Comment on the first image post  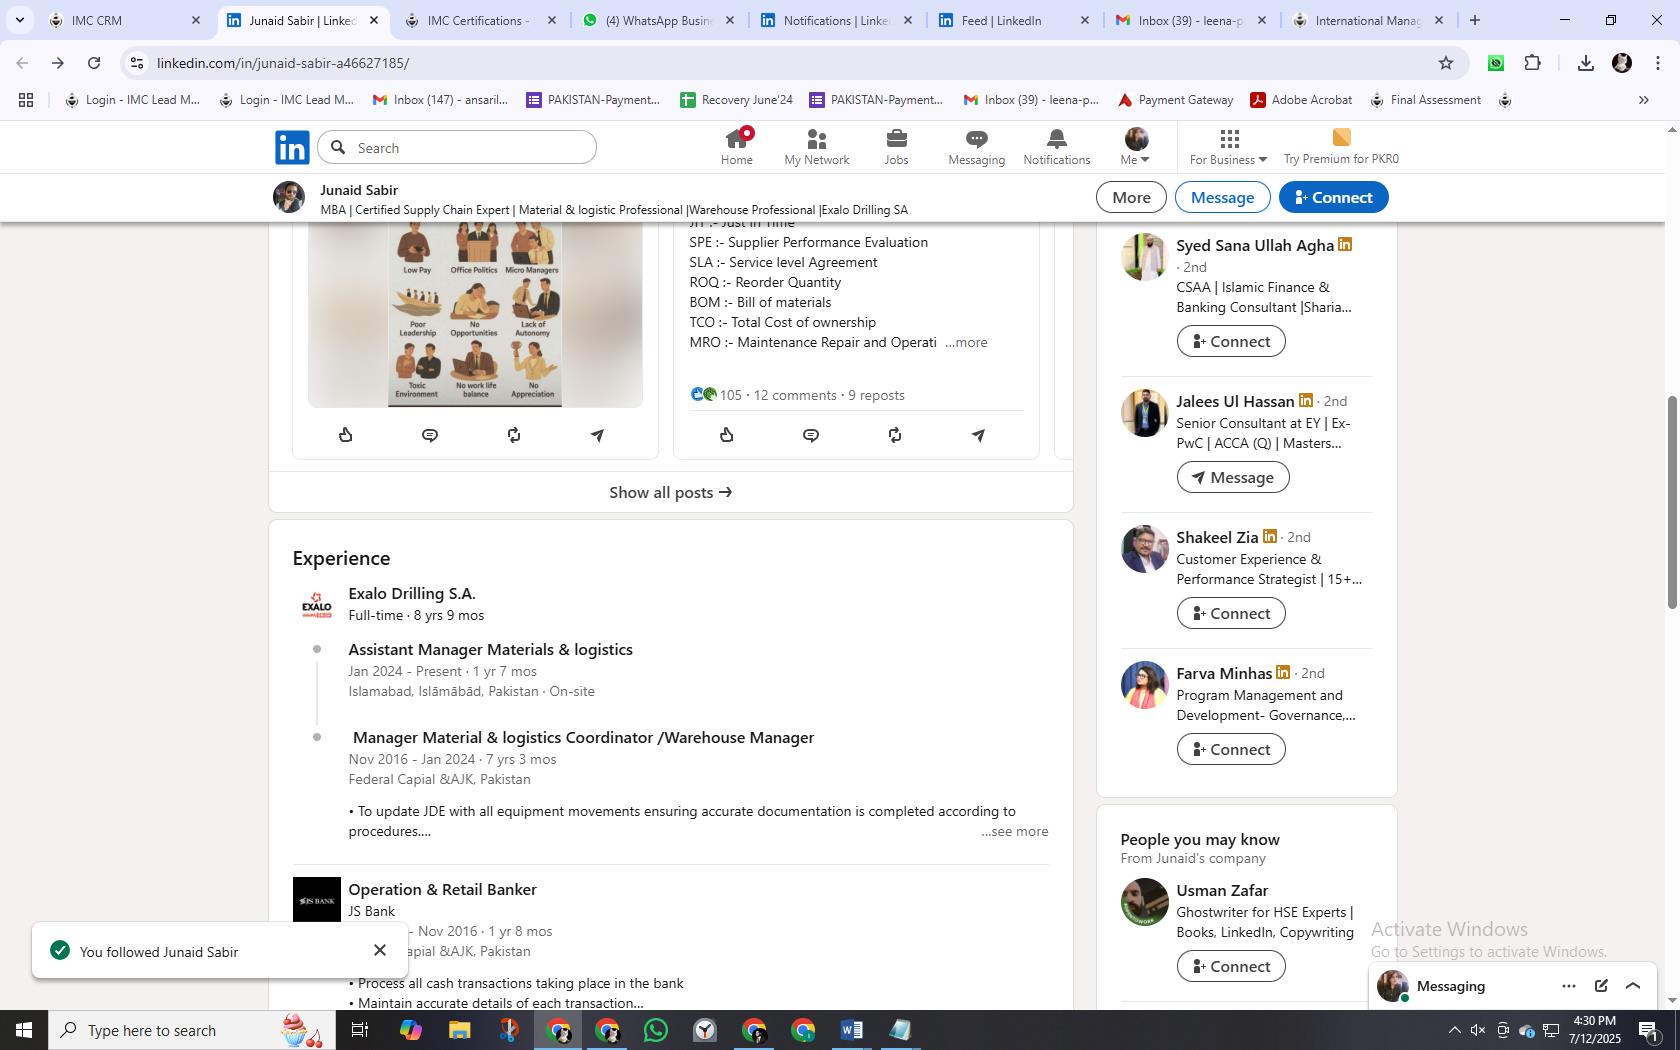(x=430, y=435)
